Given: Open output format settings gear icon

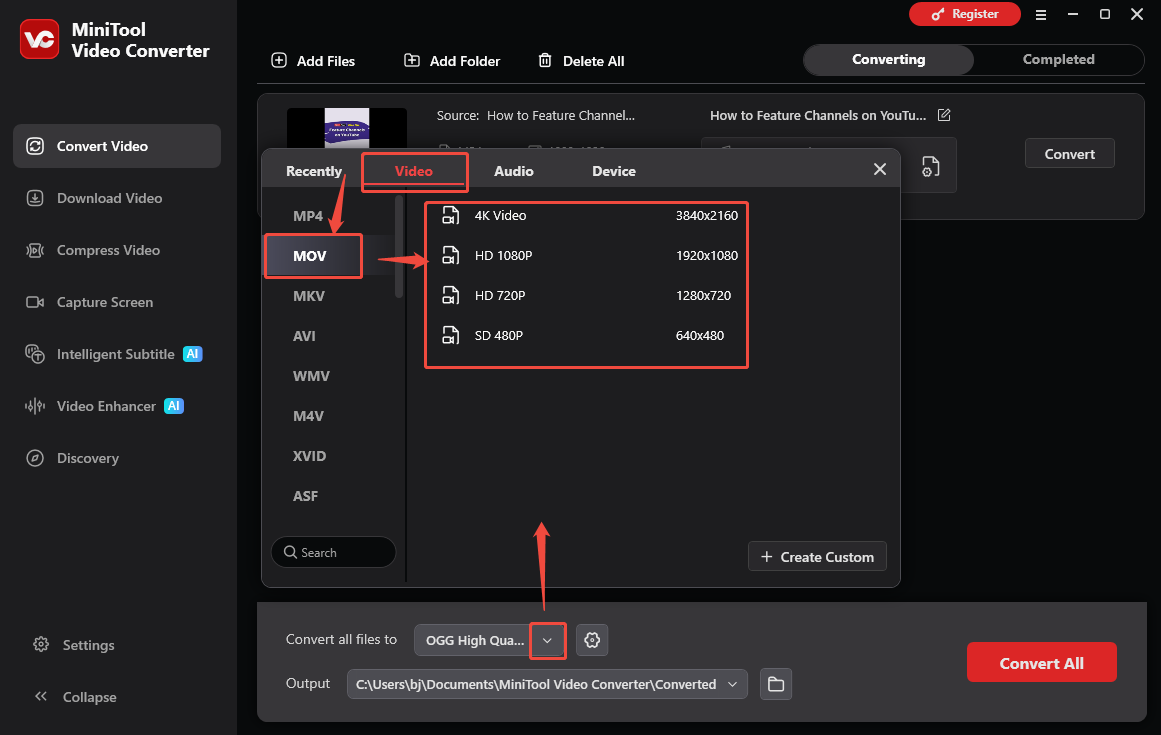Looking at the screenshot, I should (x=592, y=640).
